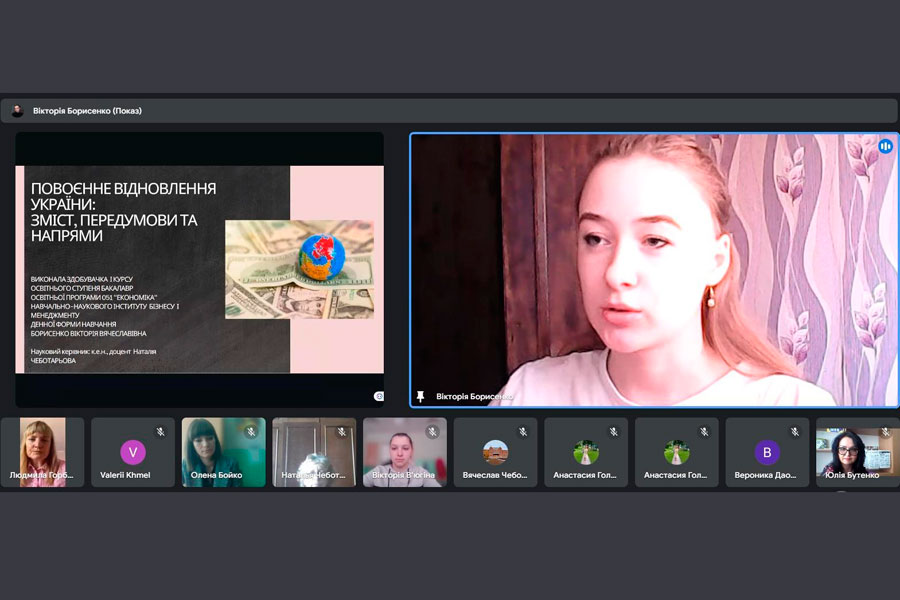Select Олена Бойко participant video tile
Viewport: 900px width, 600px height.
pos(224,452)
